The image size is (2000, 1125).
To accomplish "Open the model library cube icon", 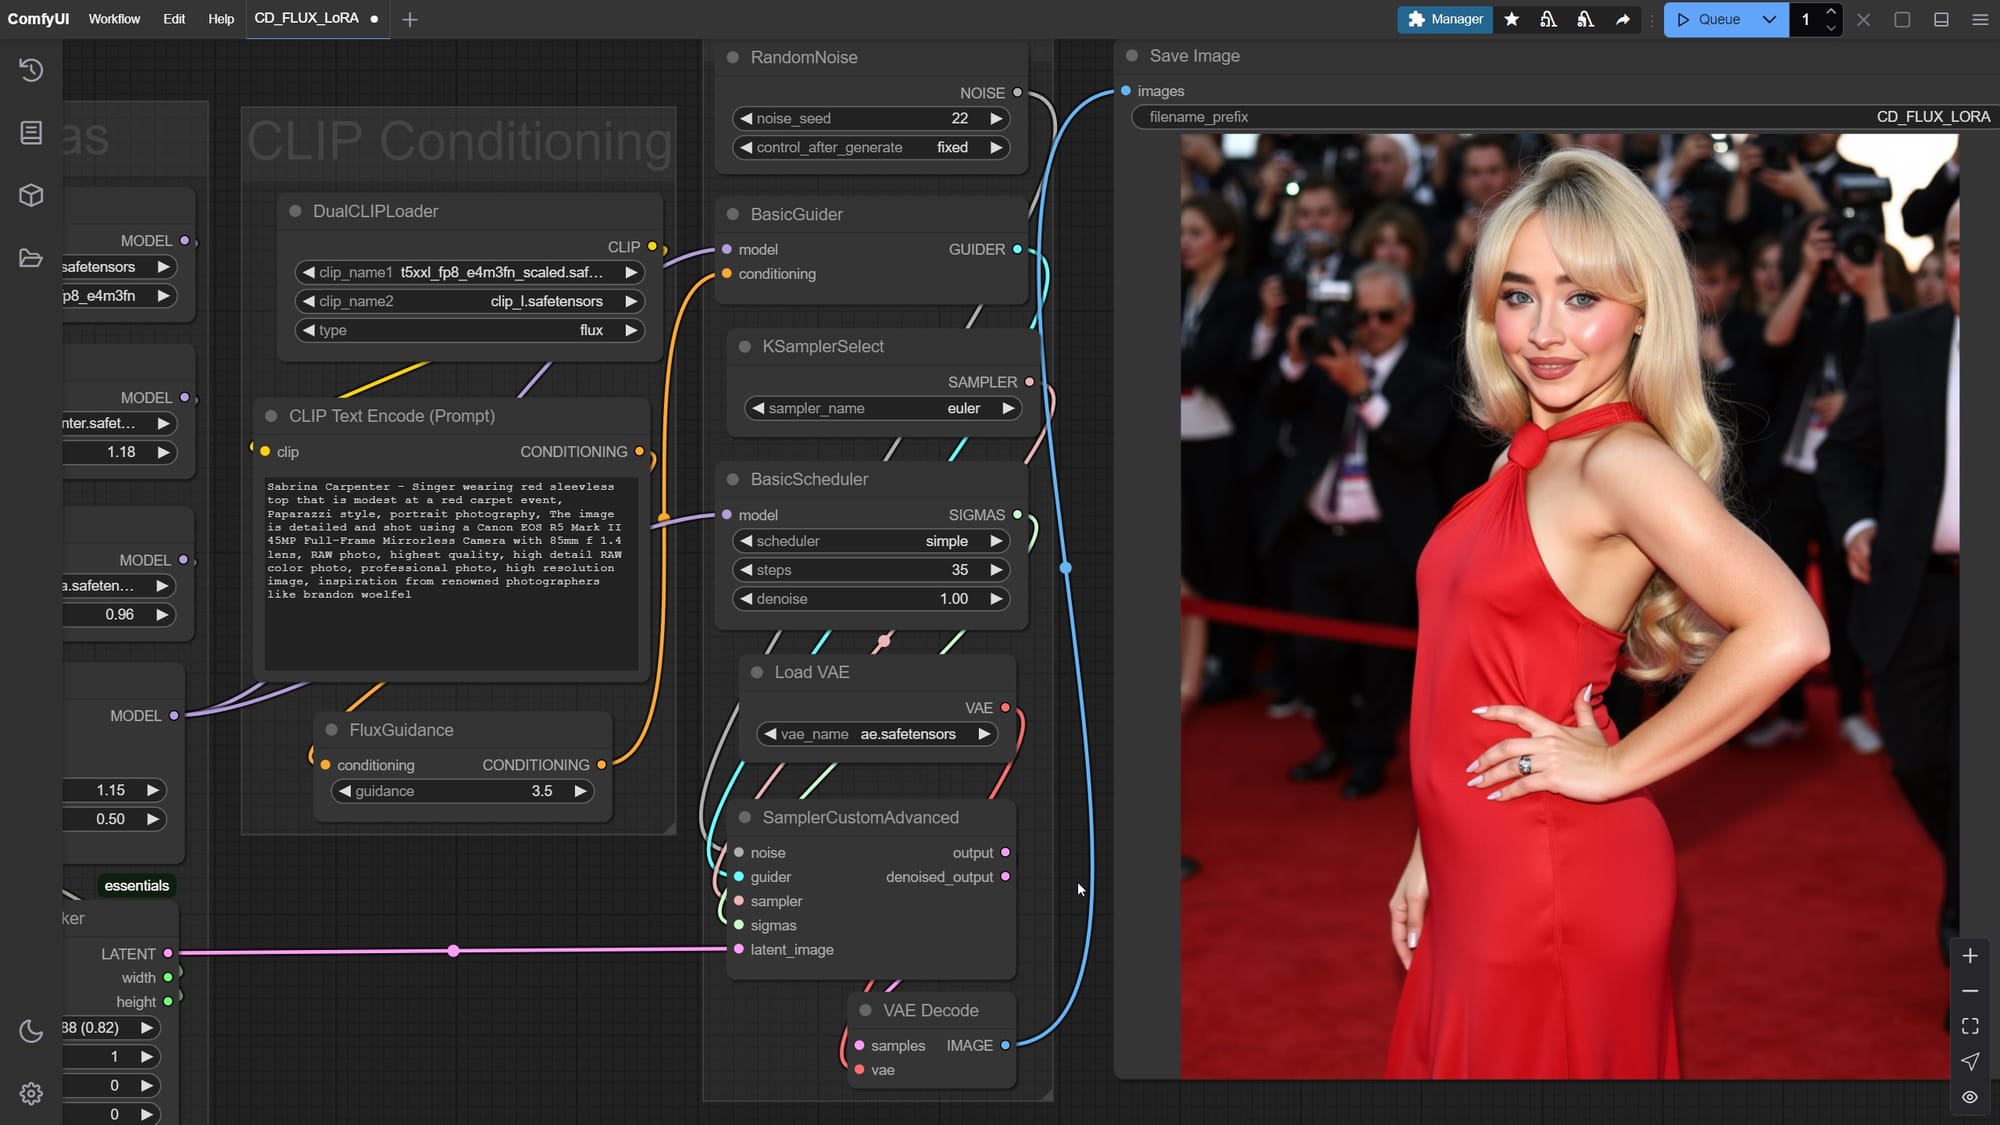I will [x=31, y=195].
